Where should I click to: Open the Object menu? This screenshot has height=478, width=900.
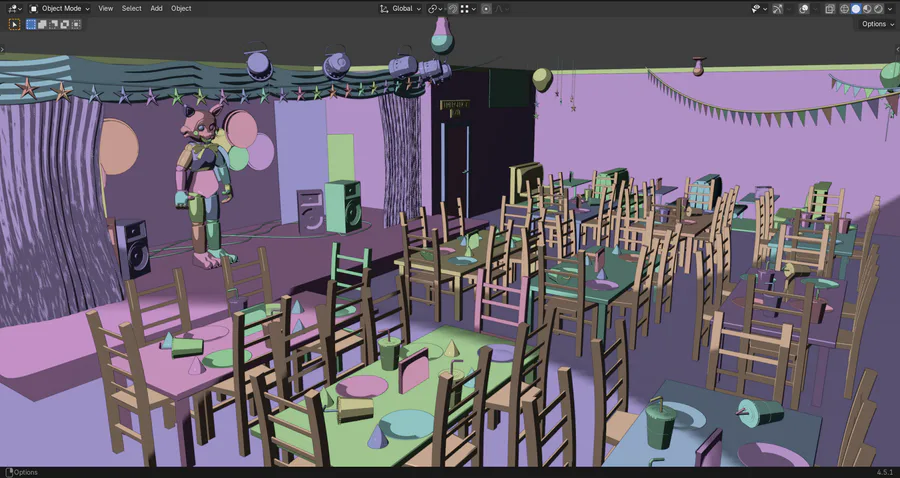[x=181, y=9]
